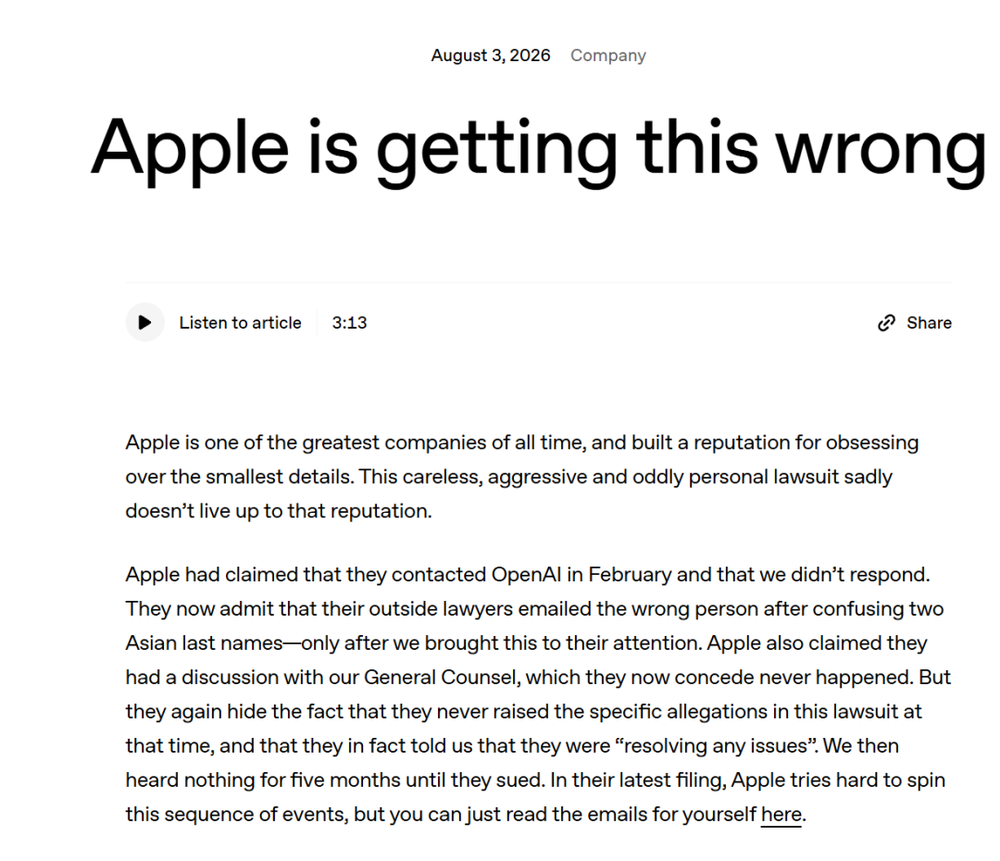Click the phrase "doesn't live up to that reputation"

pos(277,511)
